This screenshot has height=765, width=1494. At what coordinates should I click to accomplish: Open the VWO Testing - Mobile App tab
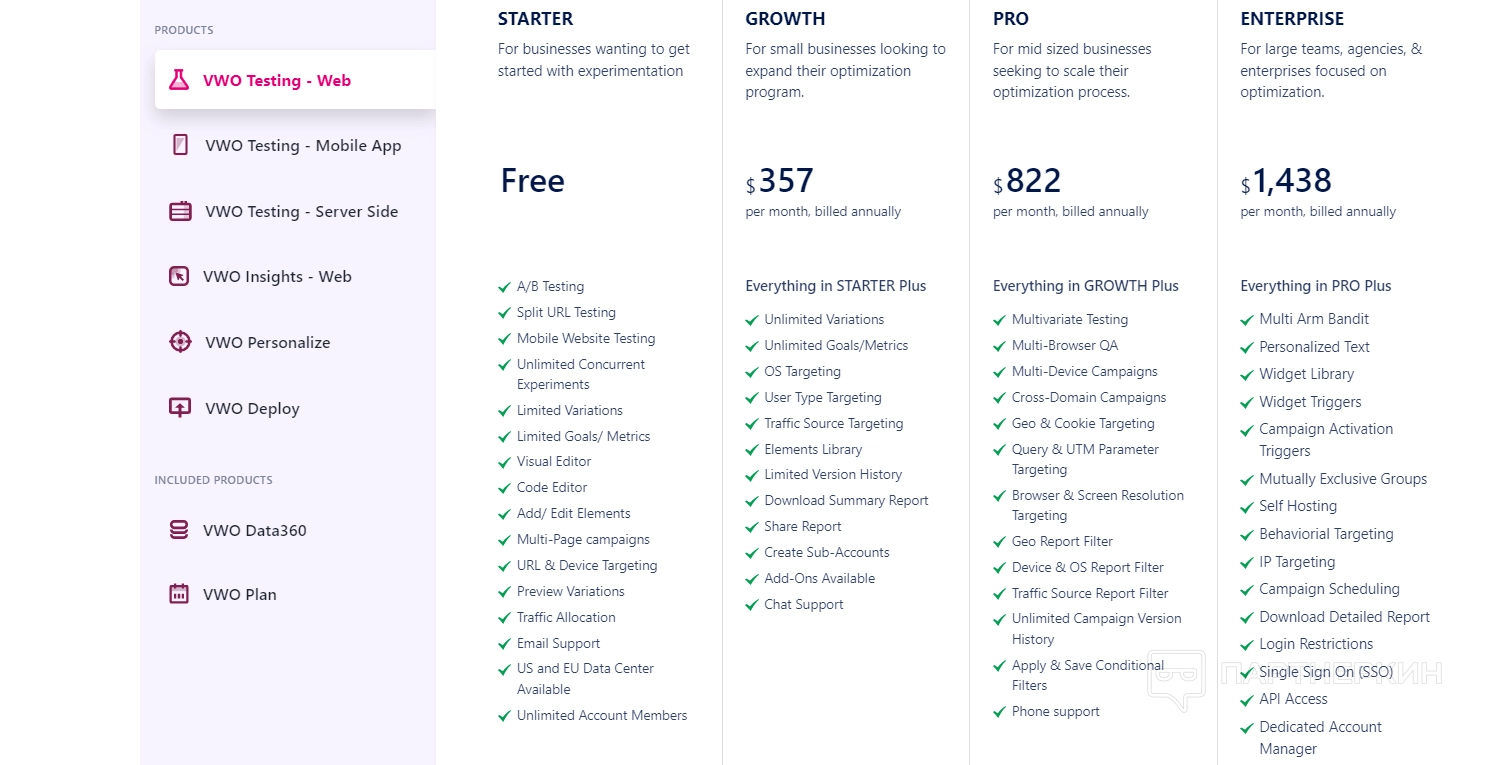[303, 146]
